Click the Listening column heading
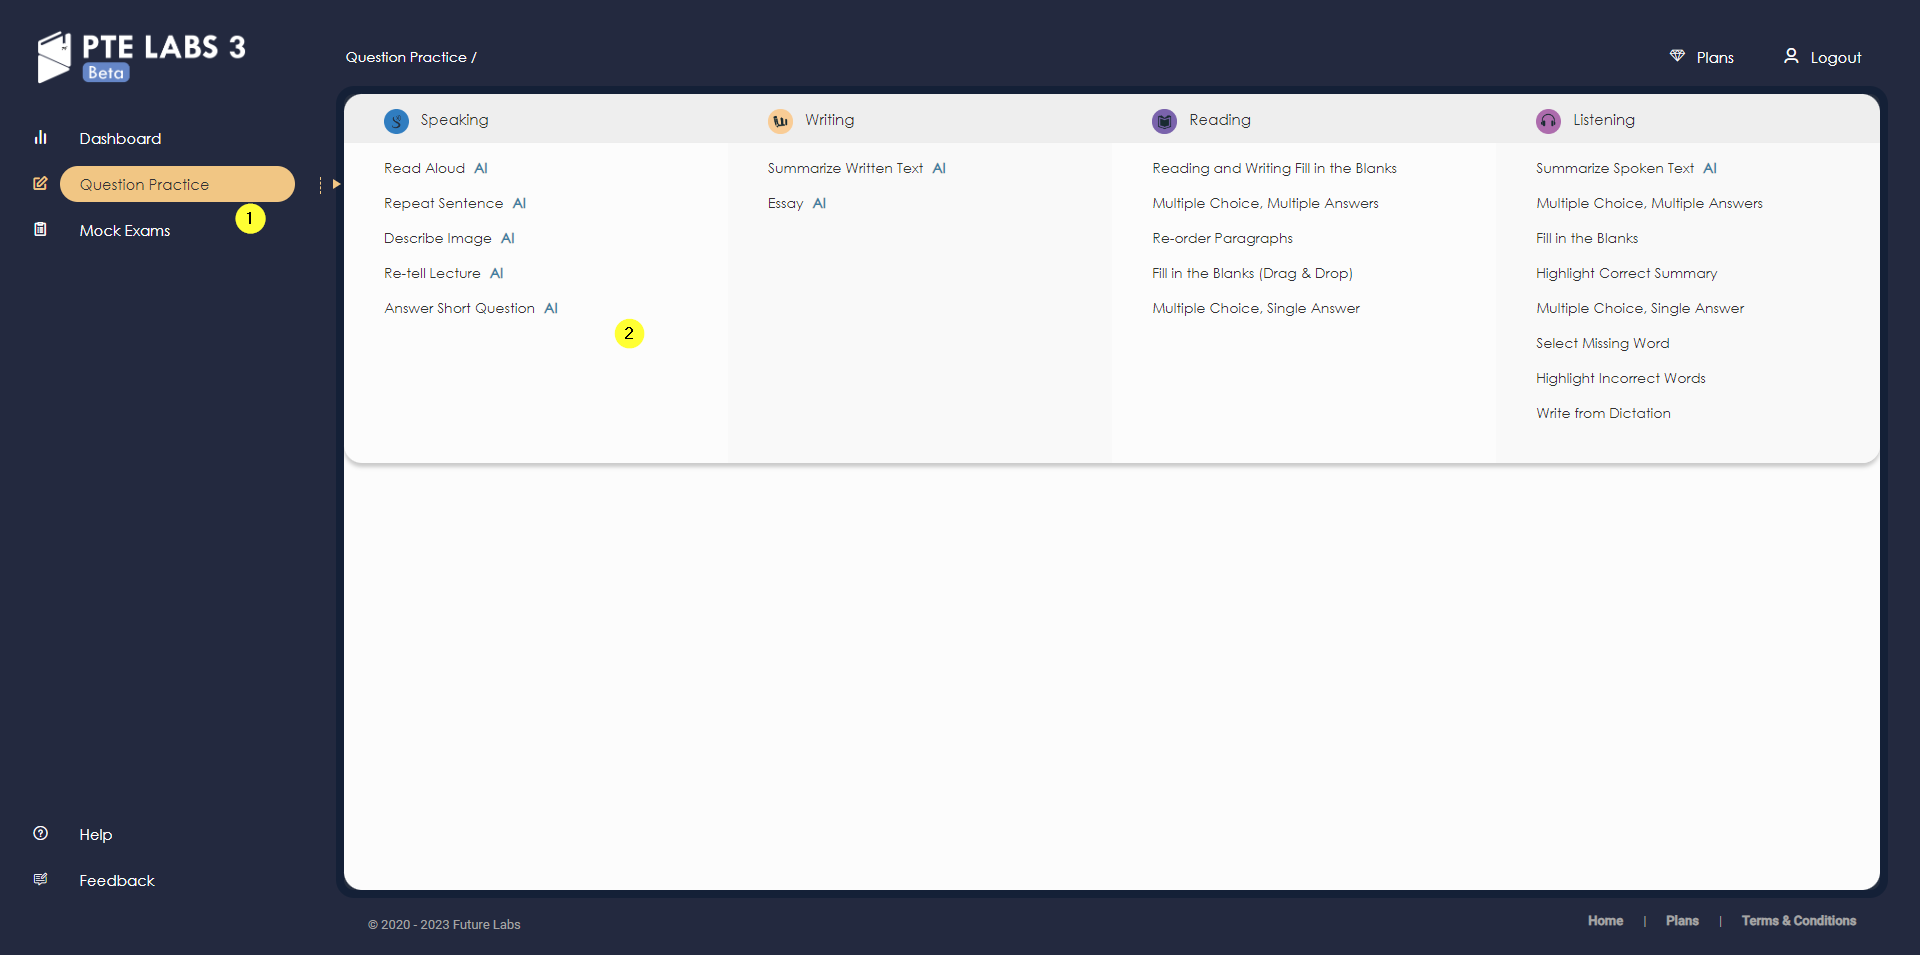Viewport: 1920px width, 955px height. 1604,120
